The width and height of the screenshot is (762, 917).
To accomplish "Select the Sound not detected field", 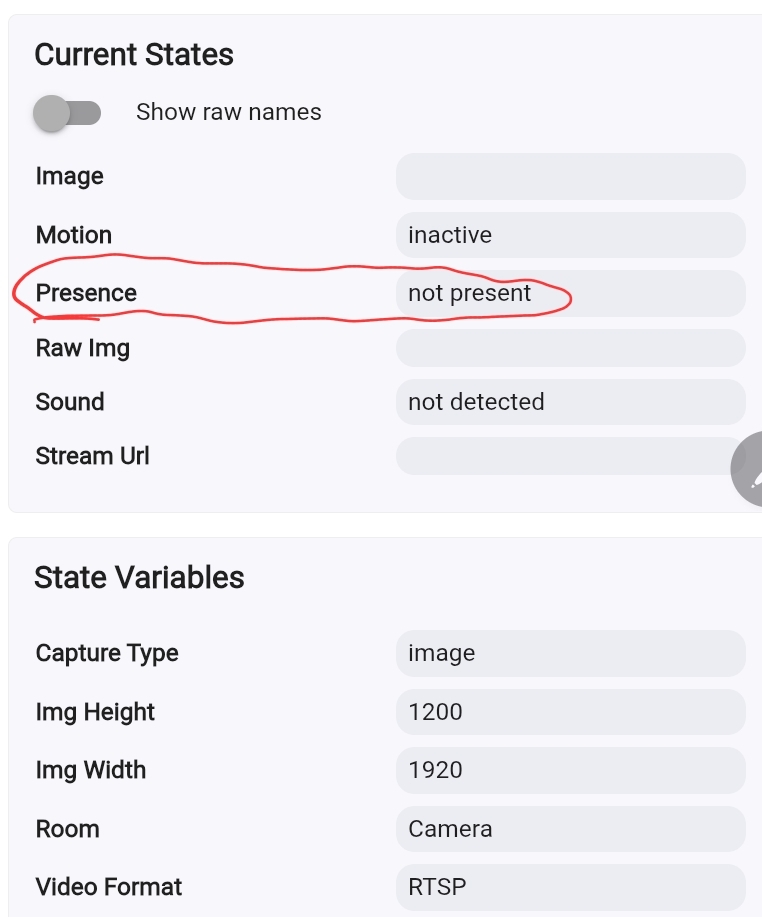I will [x=570, y=402].
